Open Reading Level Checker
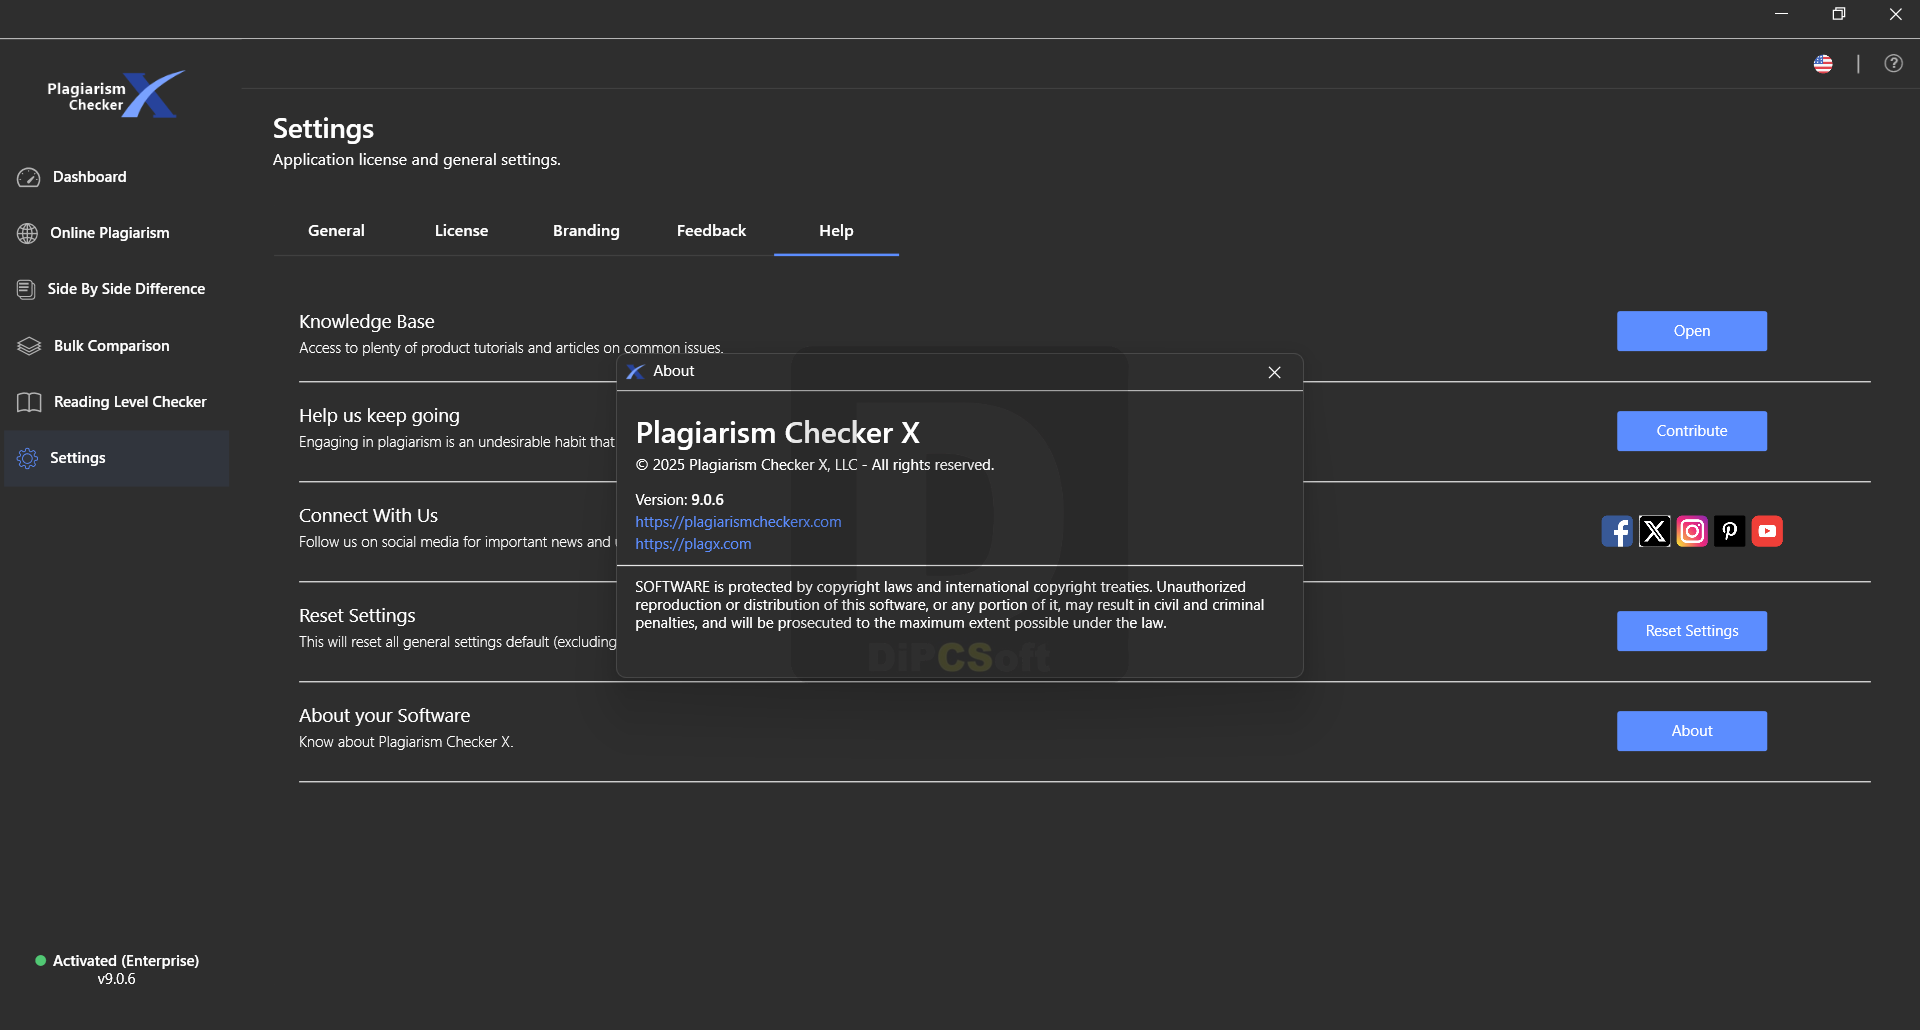Viewport: 1920px width, 1030px height. [116, 402]
